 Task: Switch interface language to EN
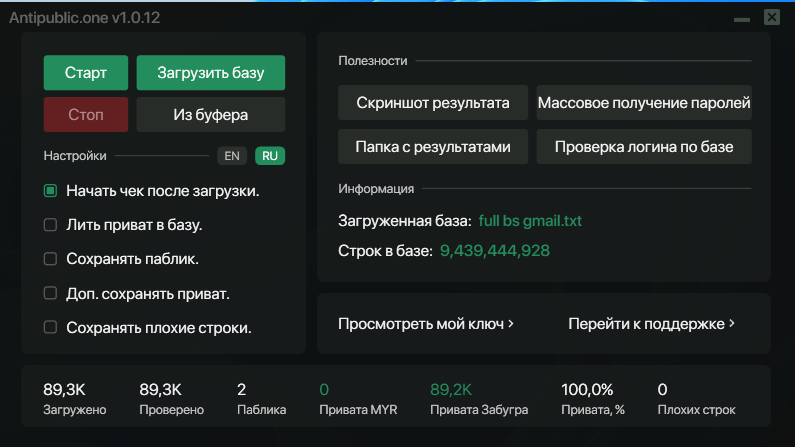(231, 156)
